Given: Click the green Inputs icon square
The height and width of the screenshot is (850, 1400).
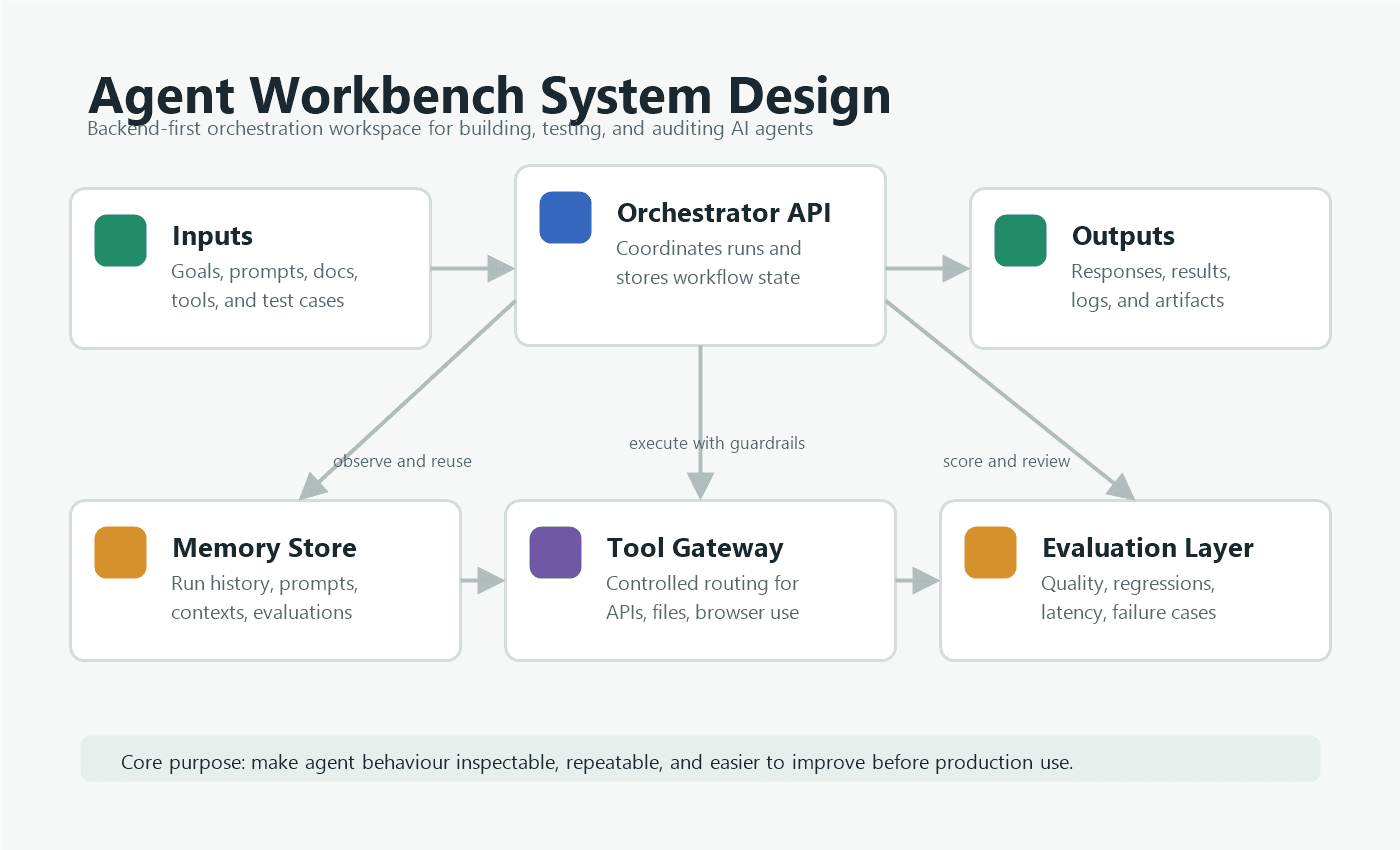Looking at the screenshot, I should point(121,241).
